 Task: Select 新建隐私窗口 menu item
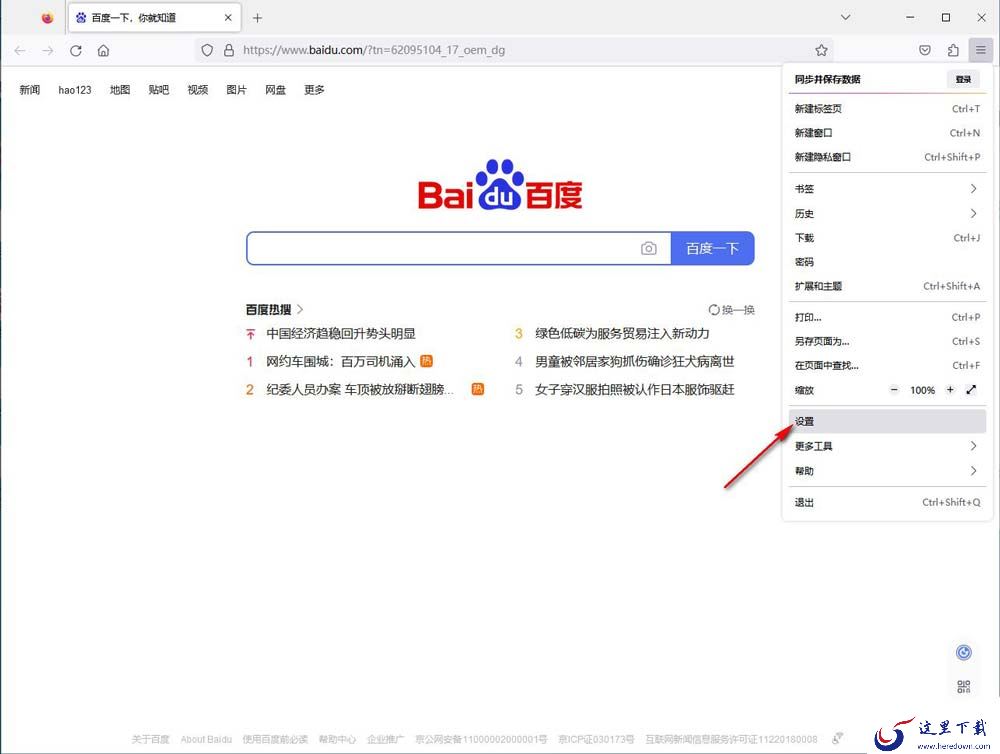tap(887, 157)
